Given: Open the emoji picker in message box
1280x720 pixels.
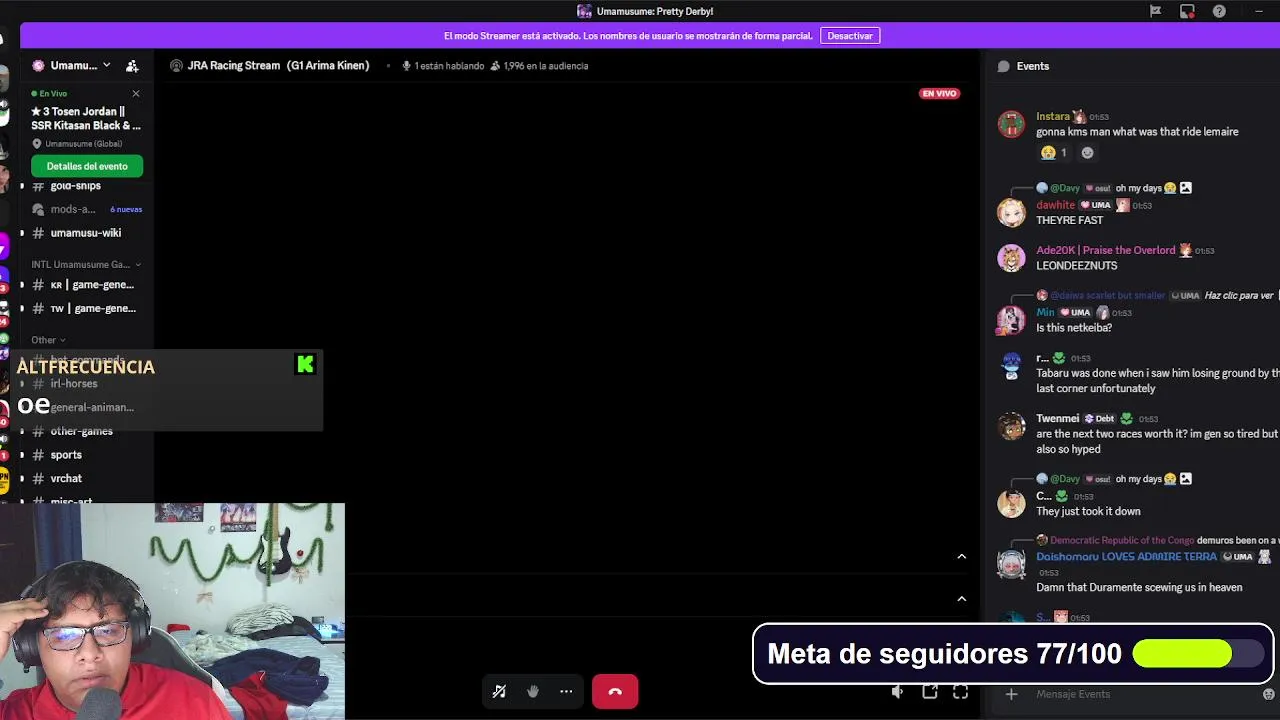Looking at the screenshot, I should [x=1269, y=694].
